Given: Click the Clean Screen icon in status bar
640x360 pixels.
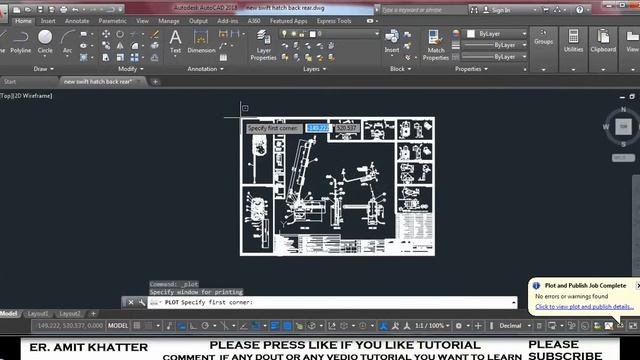Looking at the screenshot, I should point(633,326).
